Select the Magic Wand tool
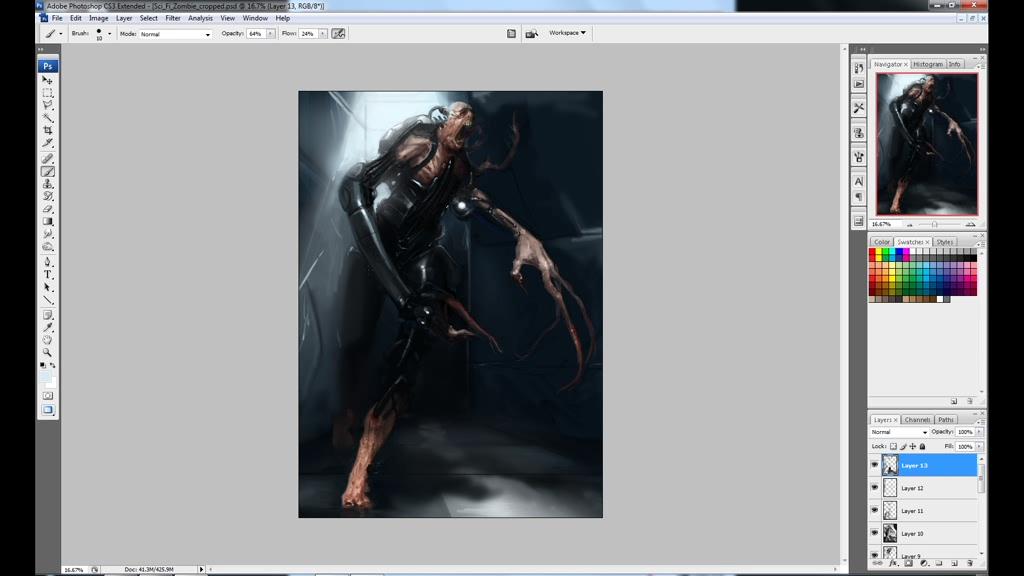The height and width of the screenshot is (576, 1024). click(47, 118)
